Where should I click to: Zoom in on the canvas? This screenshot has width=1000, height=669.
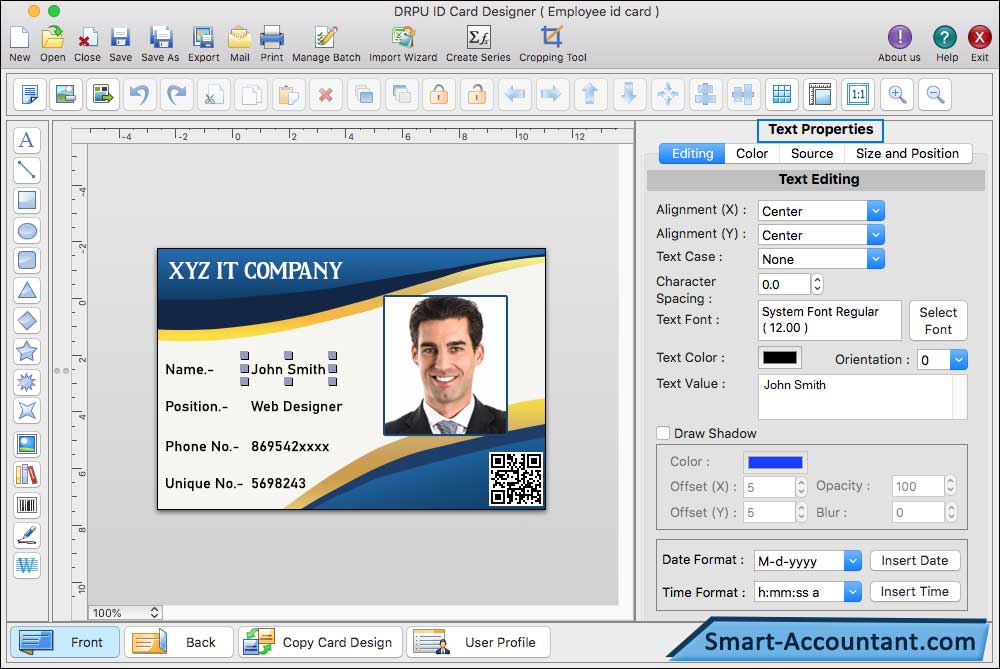click(x=897, y=94)
